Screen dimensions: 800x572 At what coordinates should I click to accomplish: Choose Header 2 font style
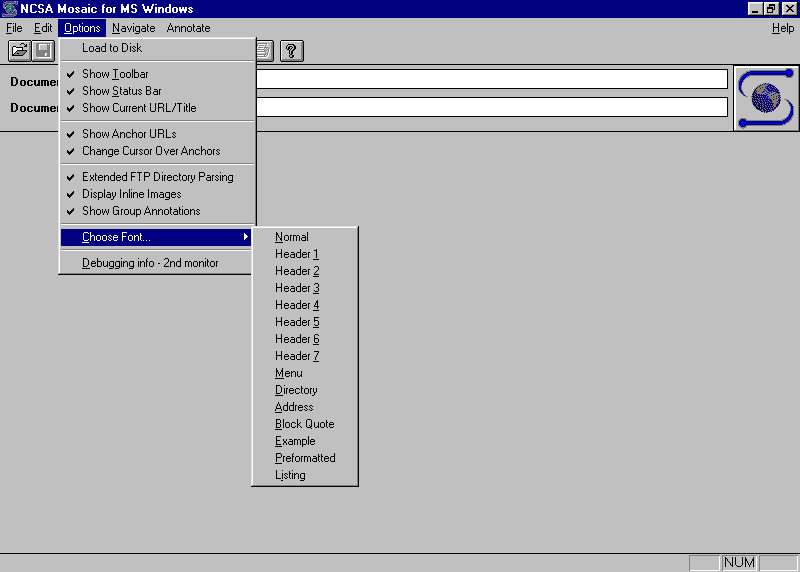pos(305,271)
